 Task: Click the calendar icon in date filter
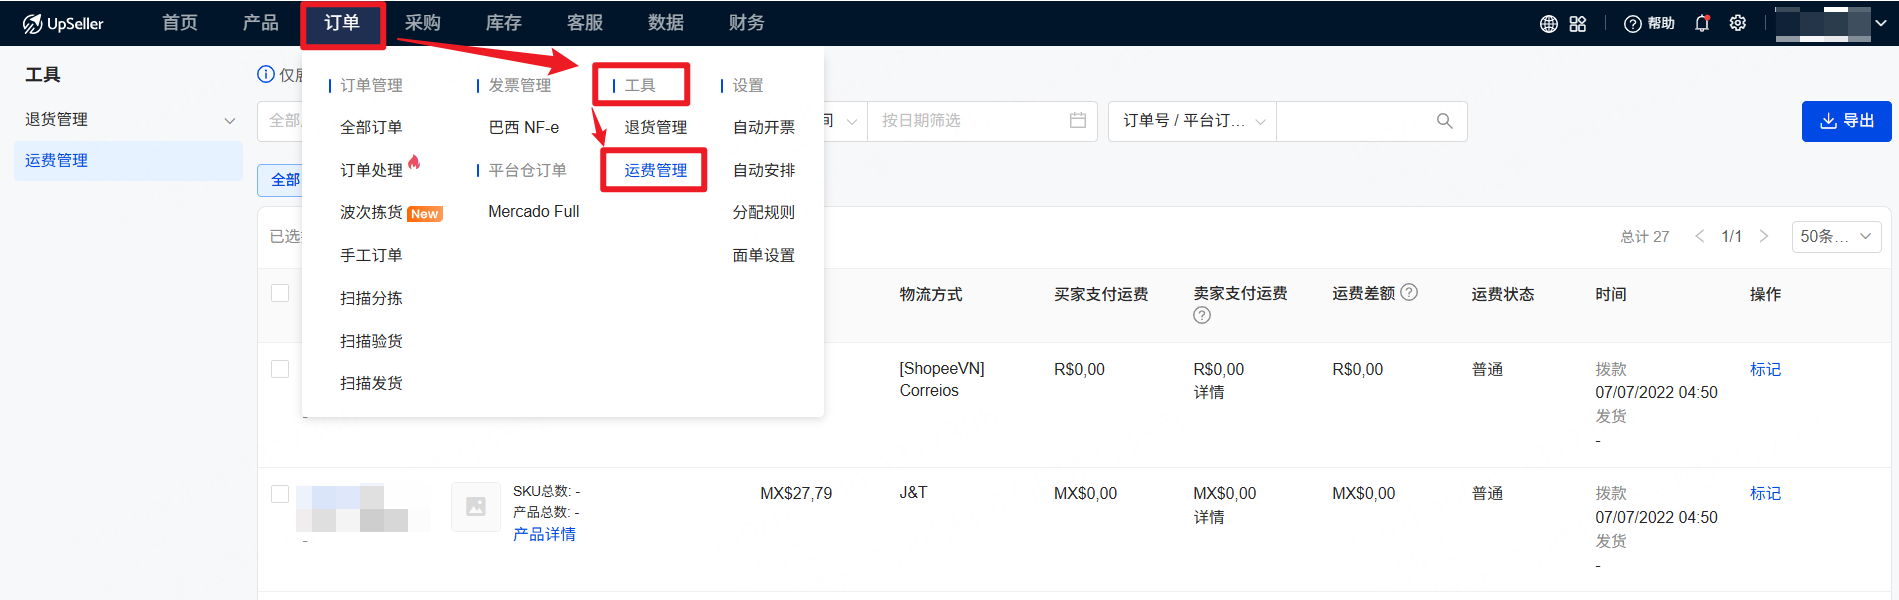pos(1078,121)
